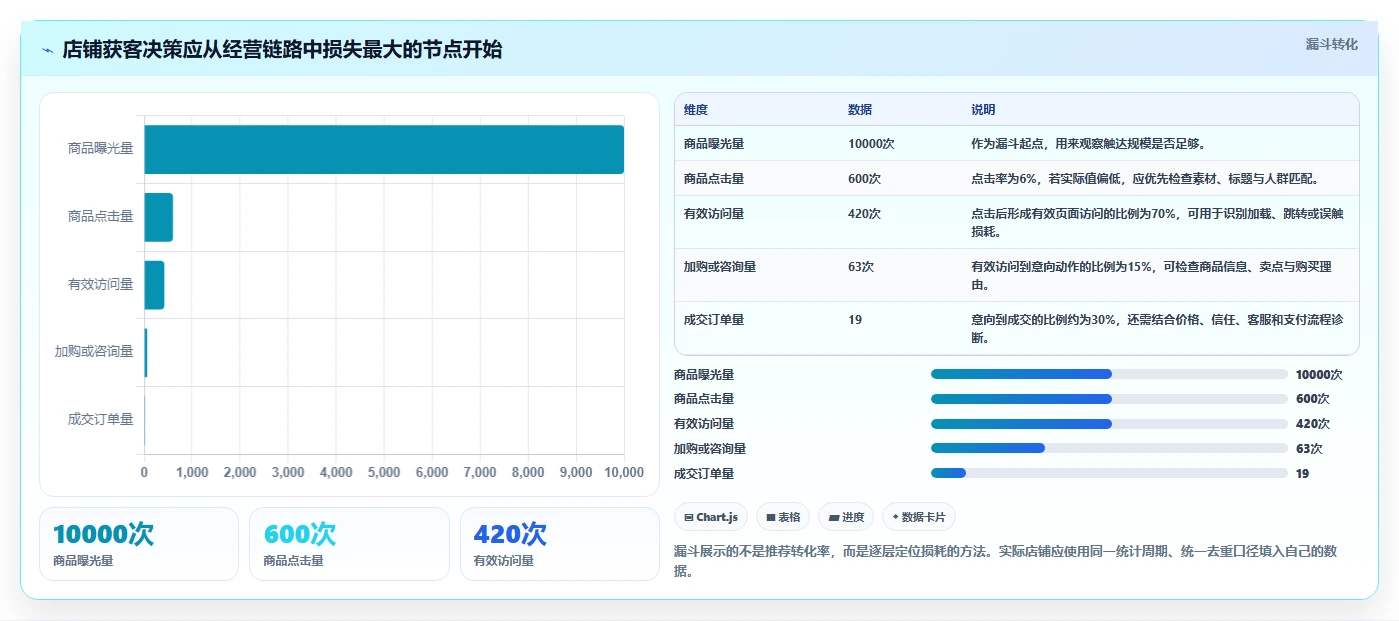The image size is (1399, 621).
Task: Click the 漏斗转化 tag in the header
Action: click(x=1331, y=44)
